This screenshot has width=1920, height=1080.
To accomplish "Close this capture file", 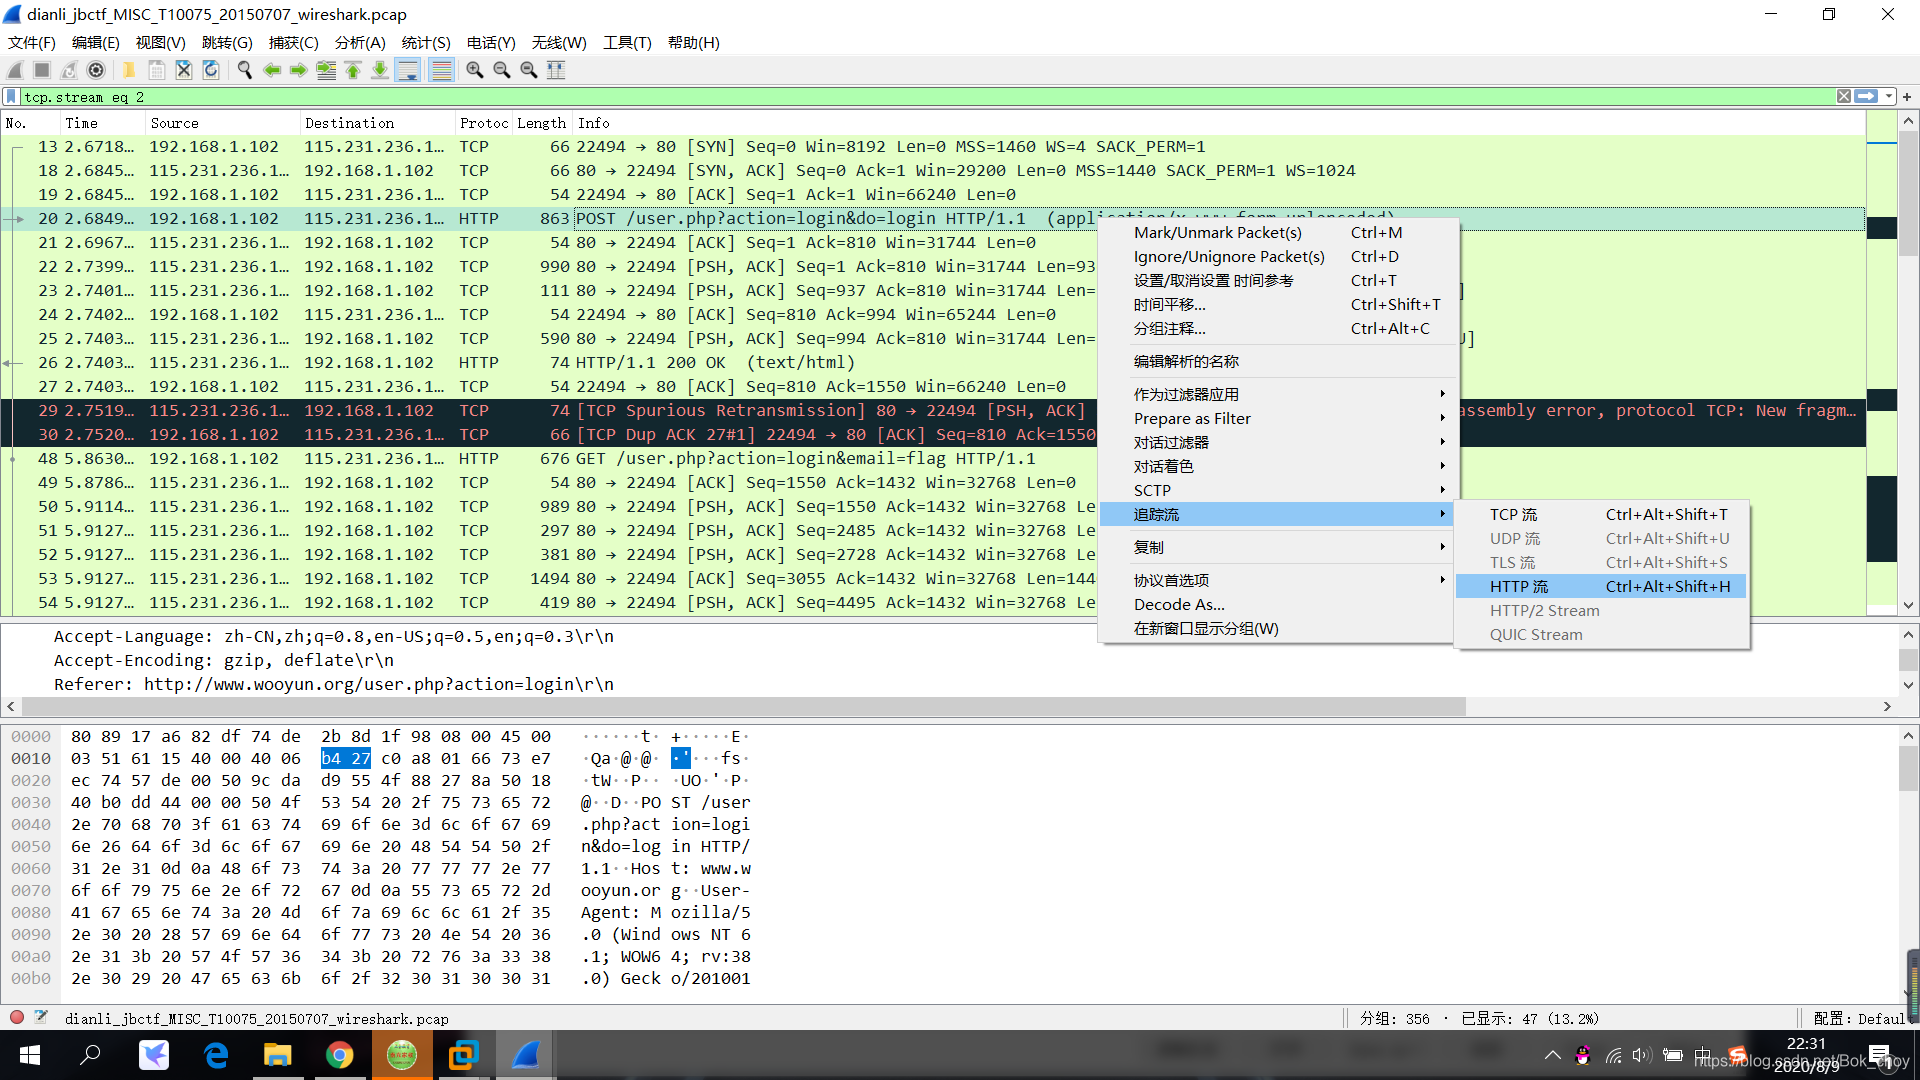I will point(184,70).
